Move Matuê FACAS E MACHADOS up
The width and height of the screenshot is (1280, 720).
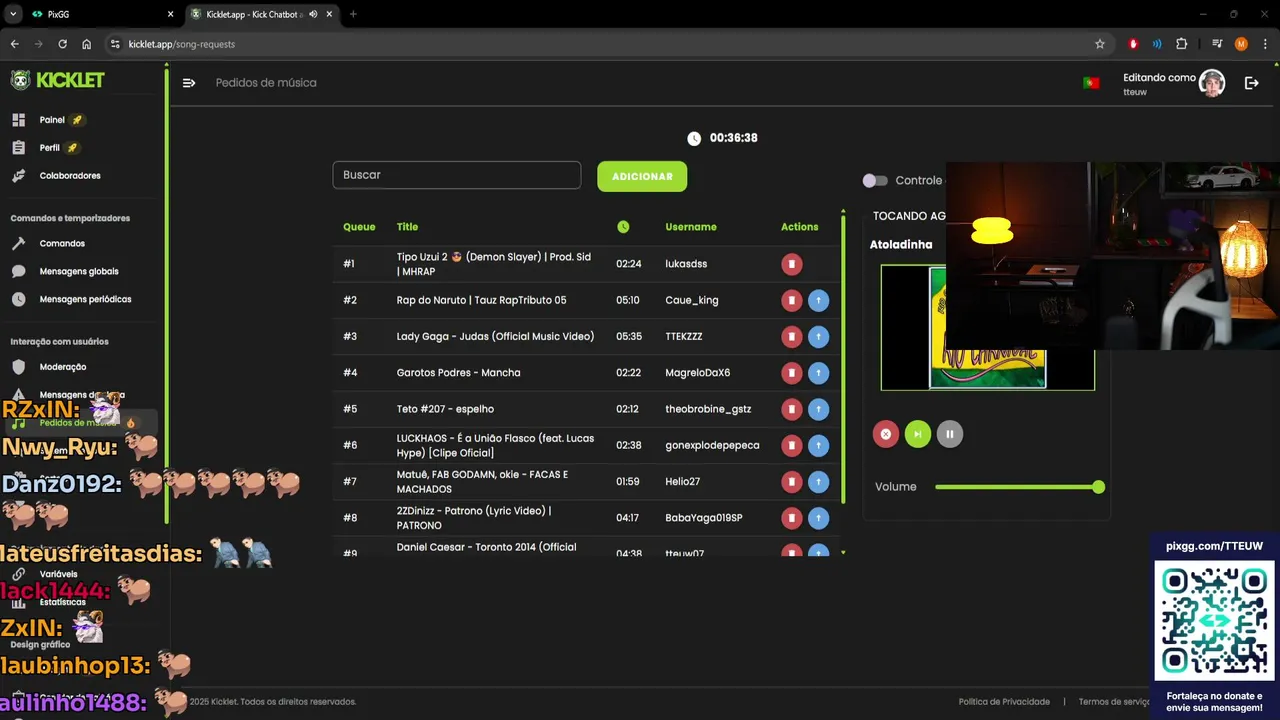click(818, 482)
